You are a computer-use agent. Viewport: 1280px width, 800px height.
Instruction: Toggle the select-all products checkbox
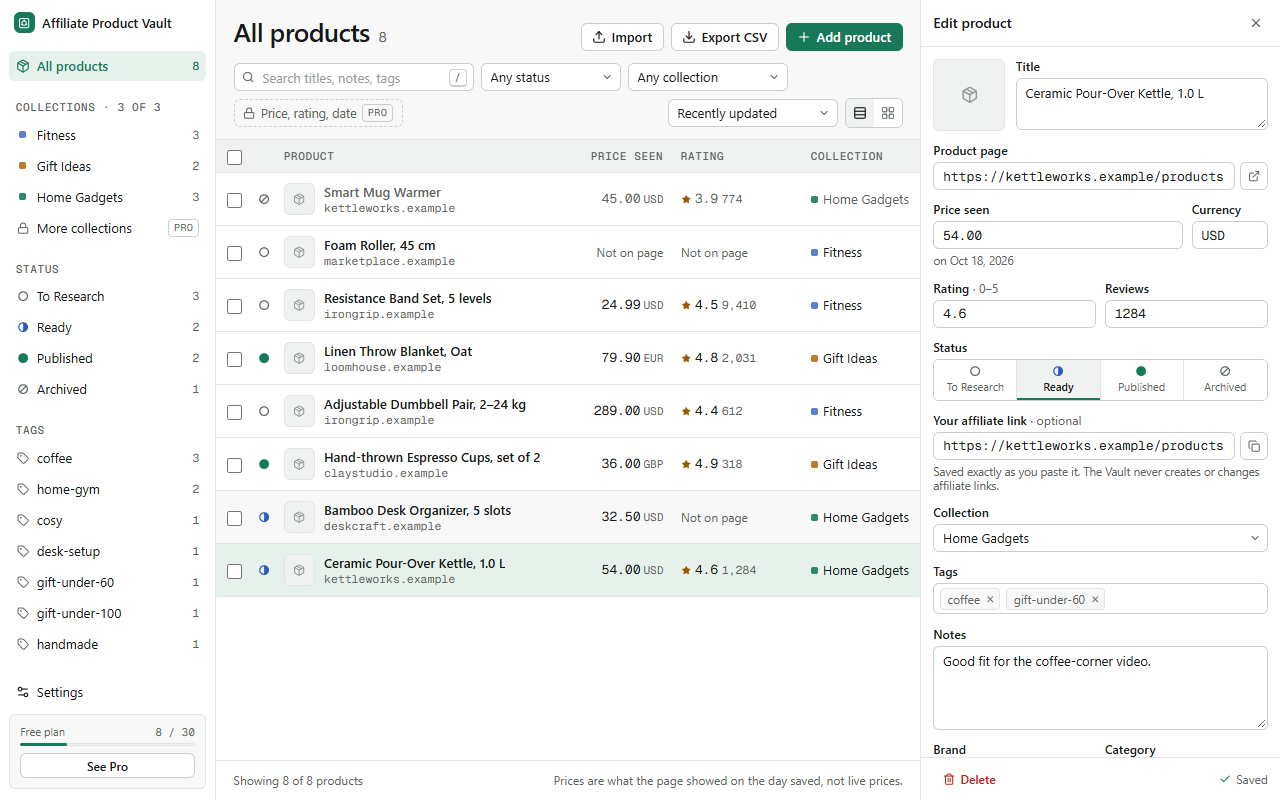234,157
